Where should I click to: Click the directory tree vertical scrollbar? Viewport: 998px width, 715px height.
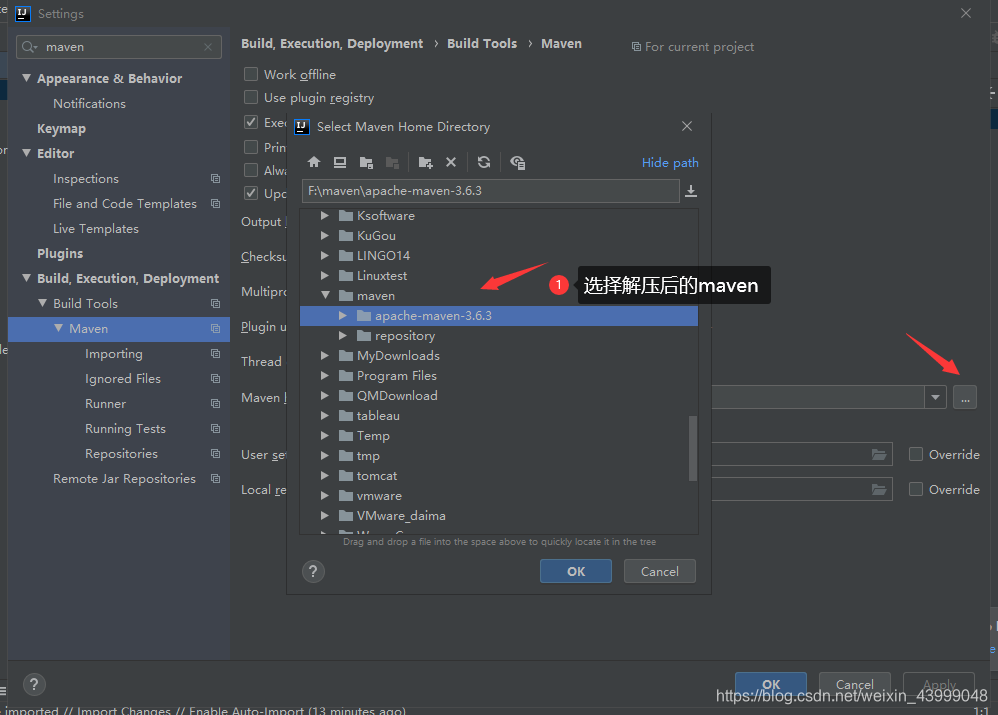pos(692,448)
